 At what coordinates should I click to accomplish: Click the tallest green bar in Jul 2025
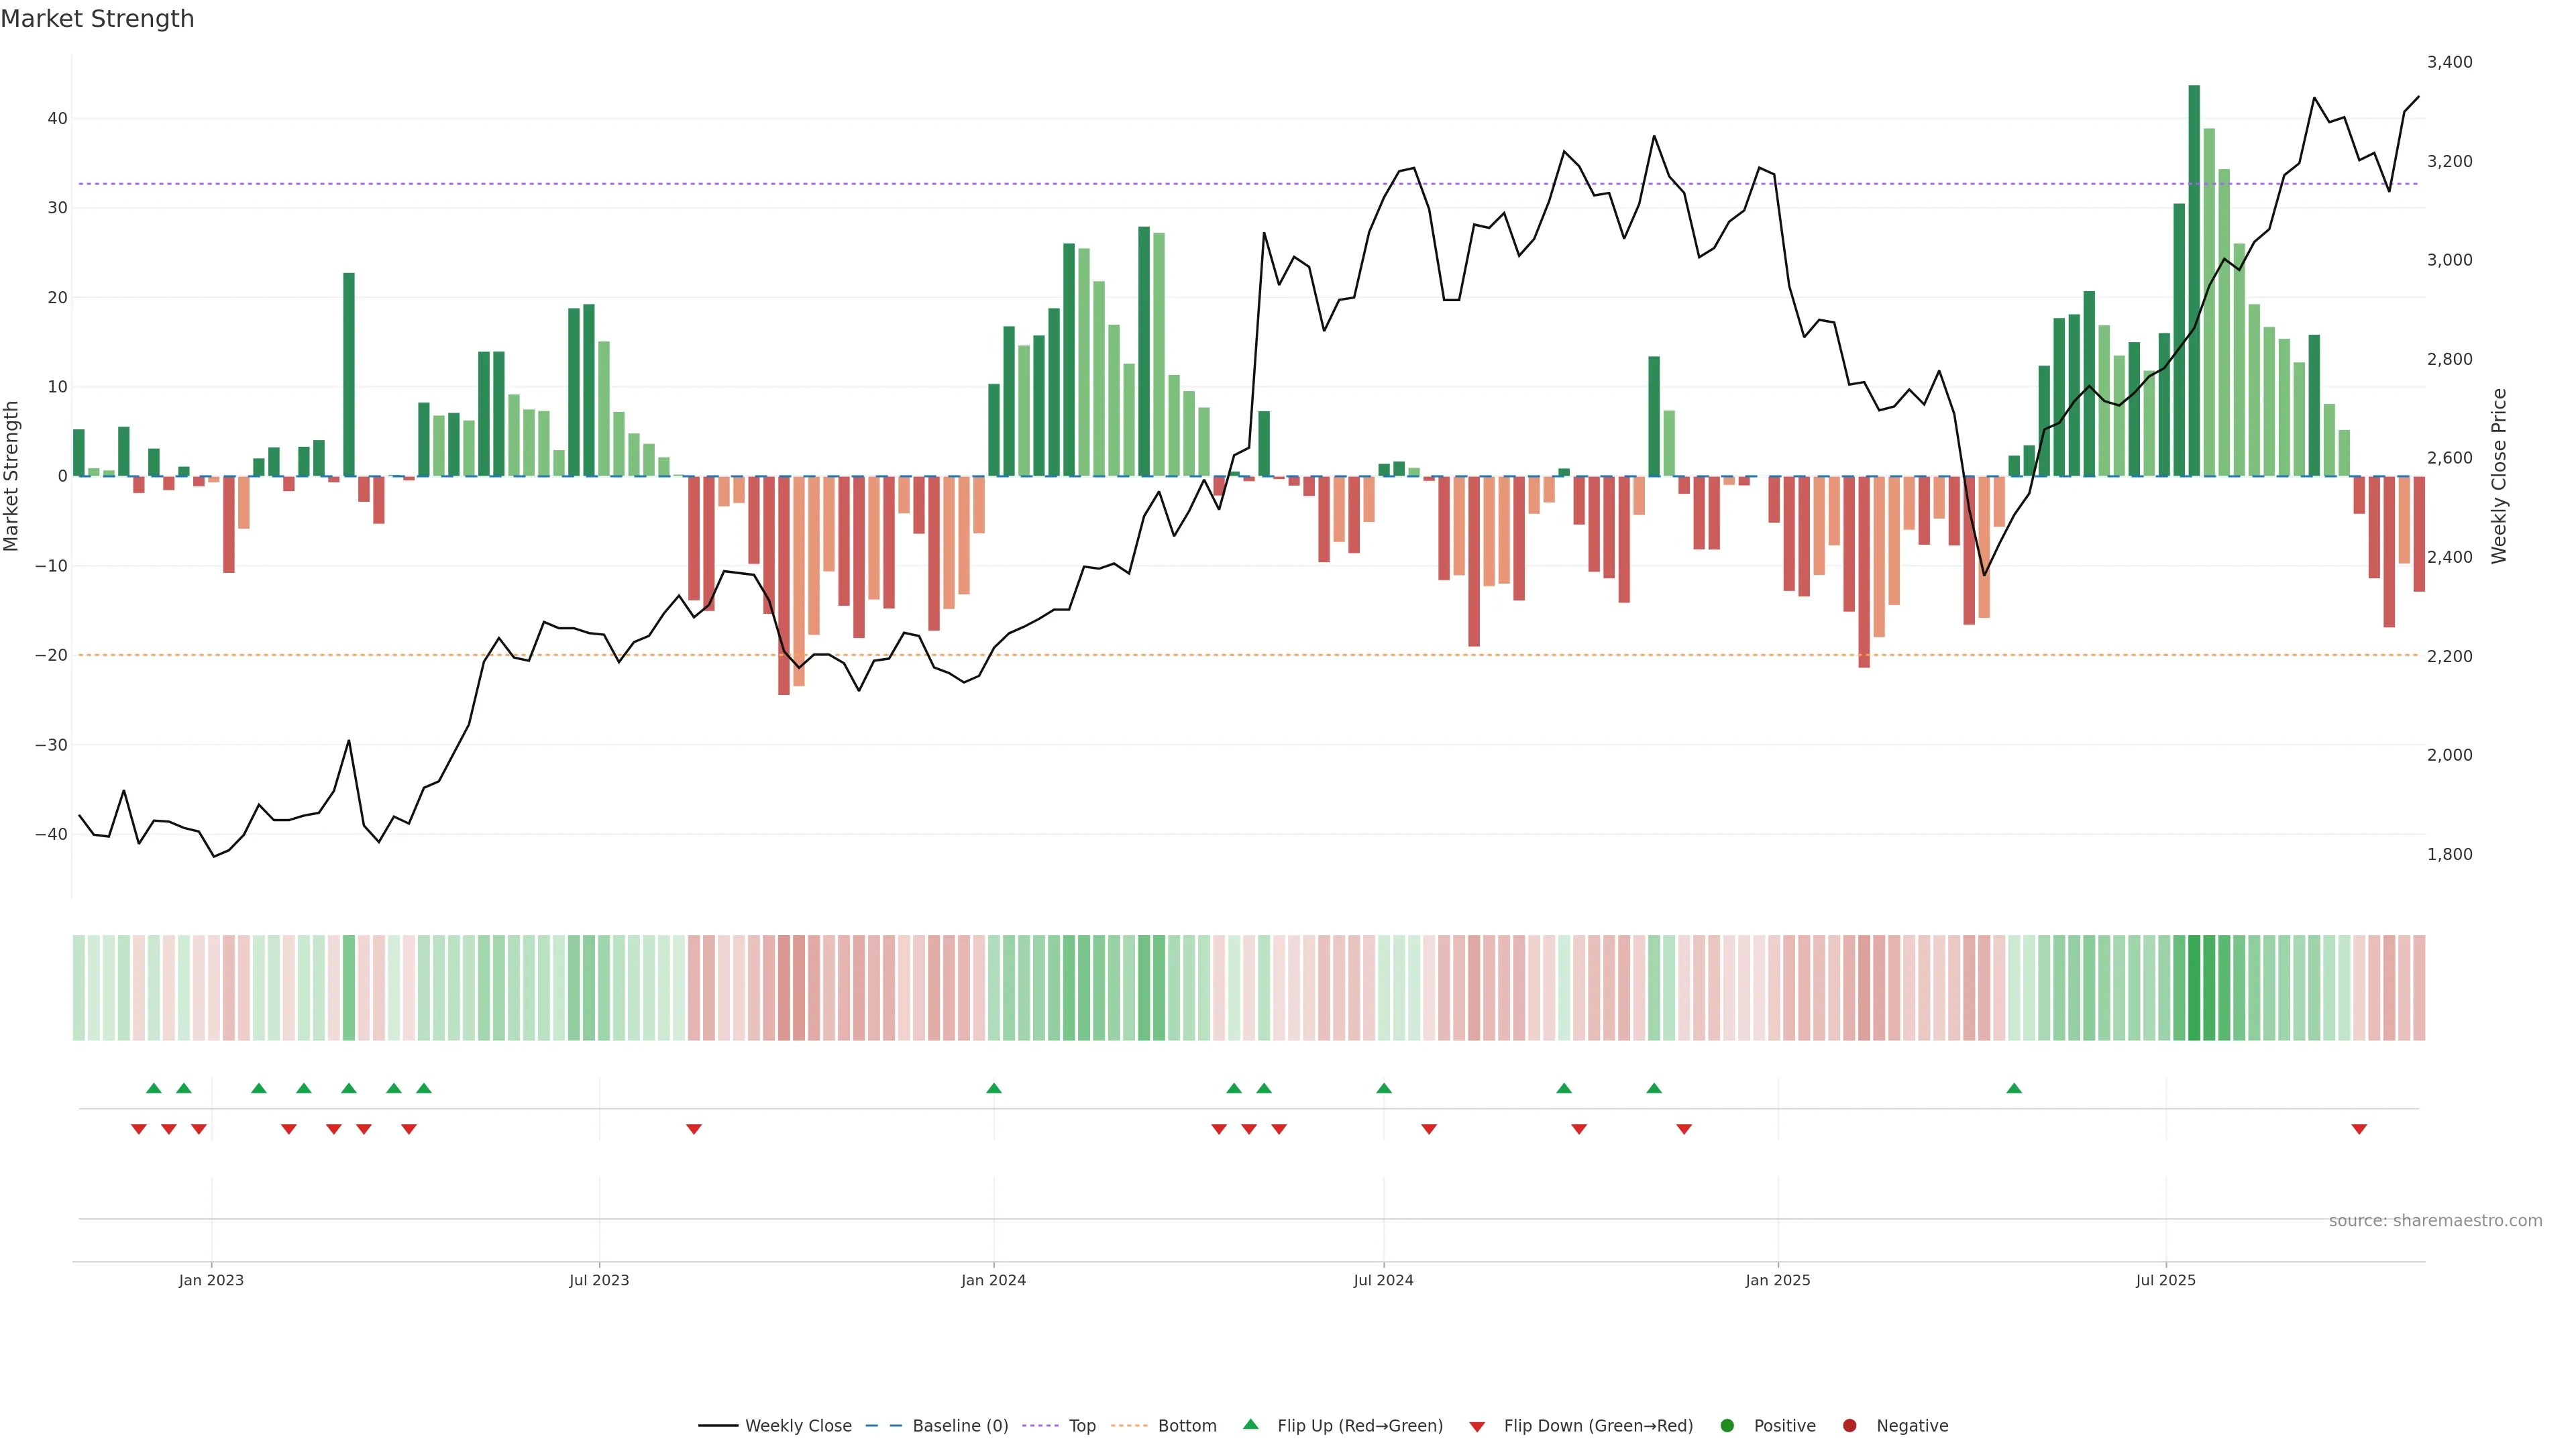[2194, 280]
